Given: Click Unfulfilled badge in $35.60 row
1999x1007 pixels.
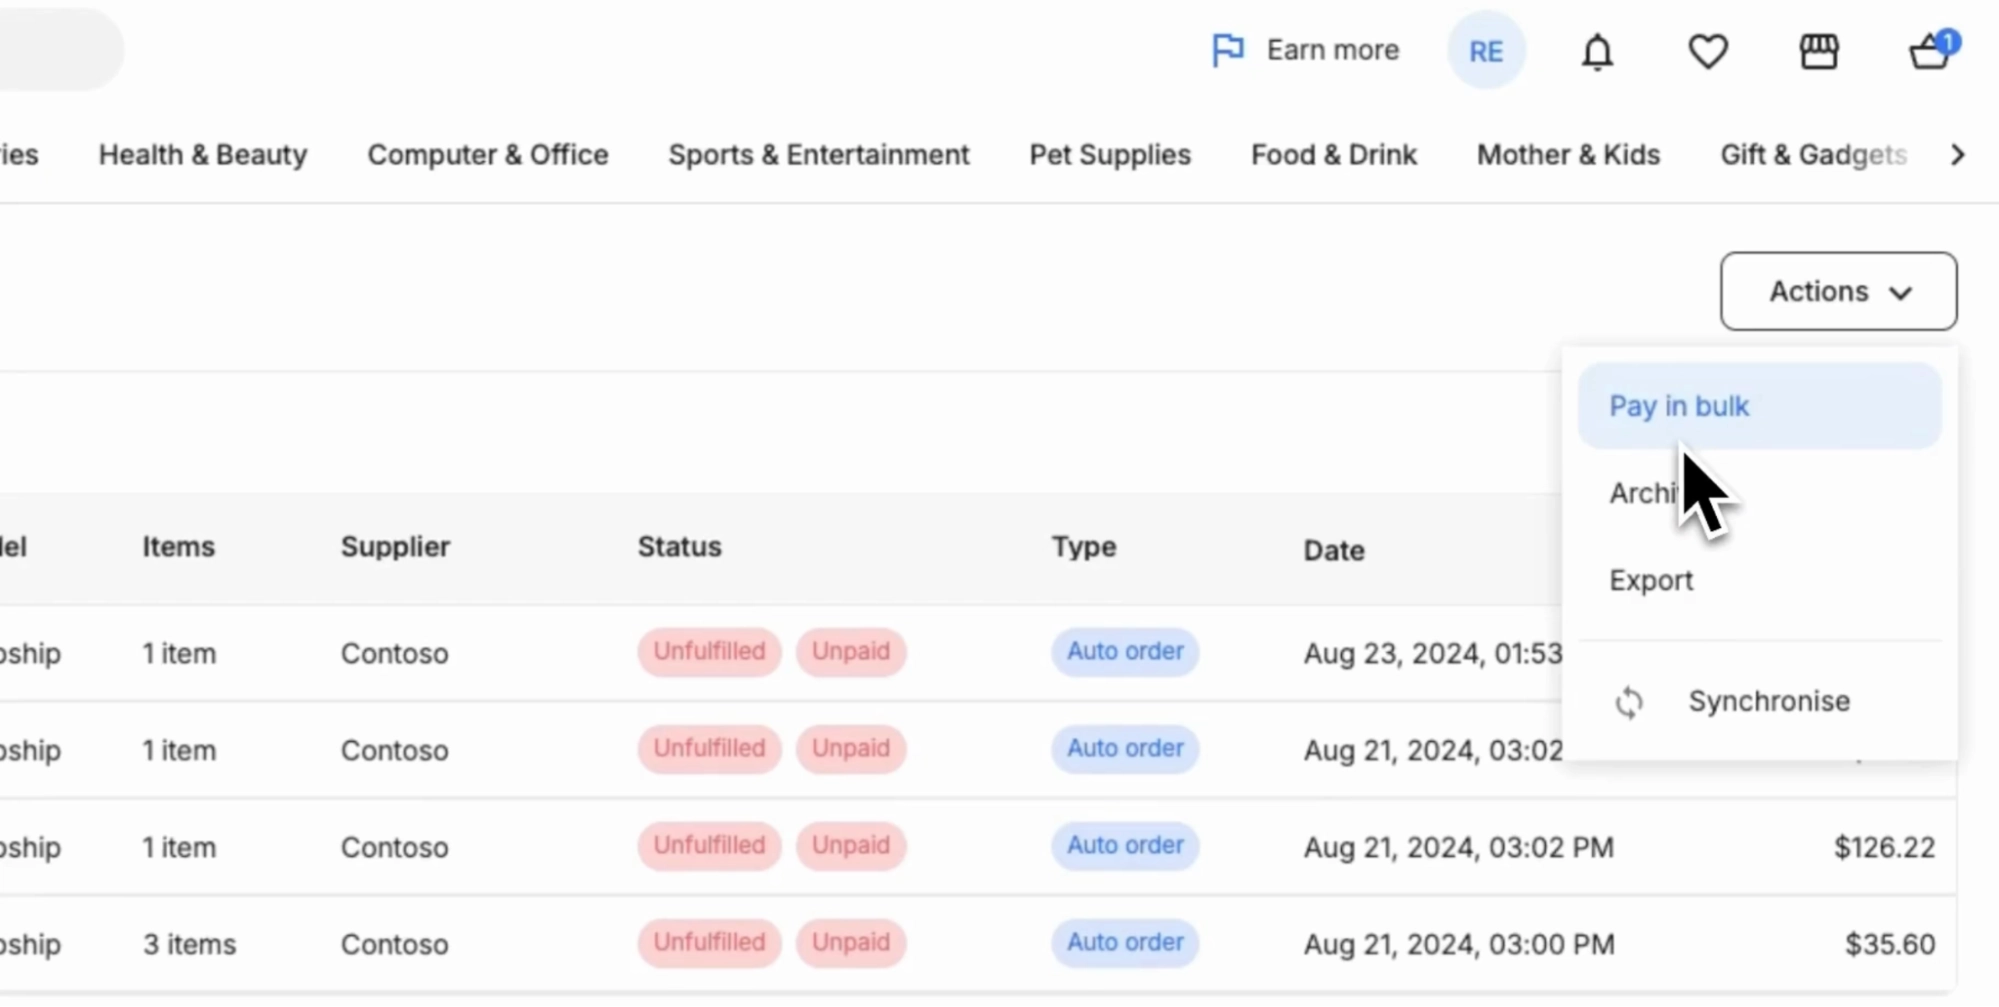Looking at the screenshot, I should point(709,942).
